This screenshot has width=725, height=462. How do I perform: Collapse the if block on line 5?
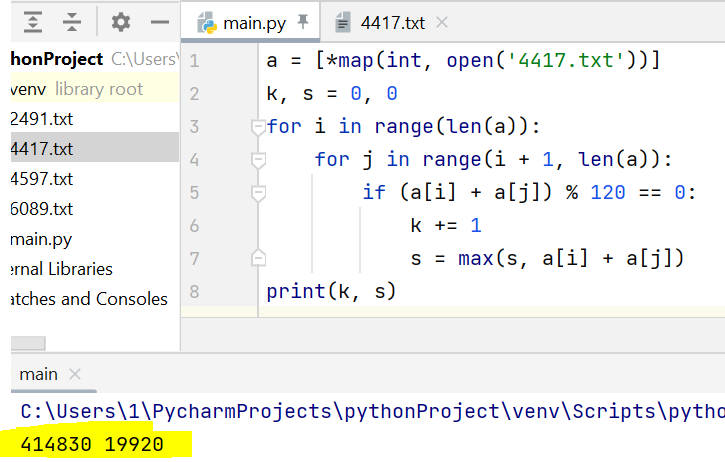[x=258, y=193]
